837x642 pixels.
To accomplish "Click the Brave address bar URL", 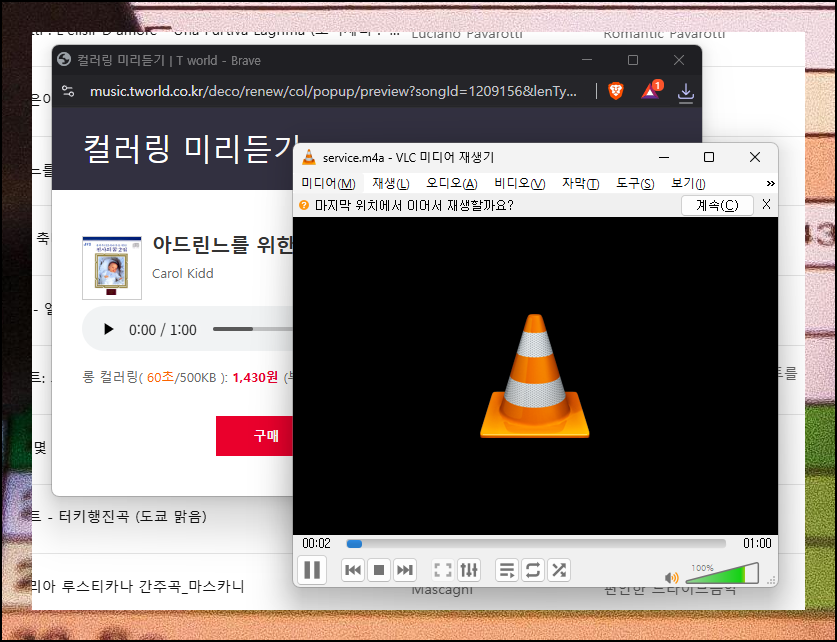I will coord(333,91).
